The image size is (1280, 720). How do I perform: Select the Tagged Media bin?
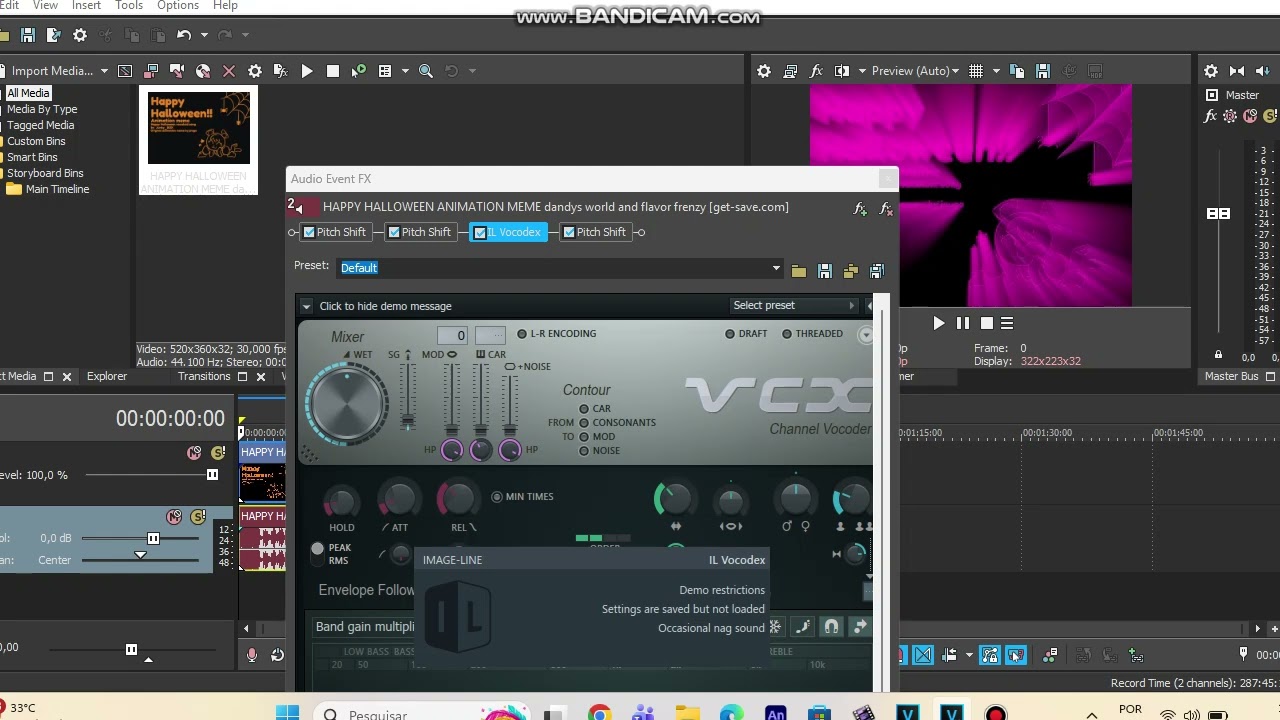click(40, 125)
